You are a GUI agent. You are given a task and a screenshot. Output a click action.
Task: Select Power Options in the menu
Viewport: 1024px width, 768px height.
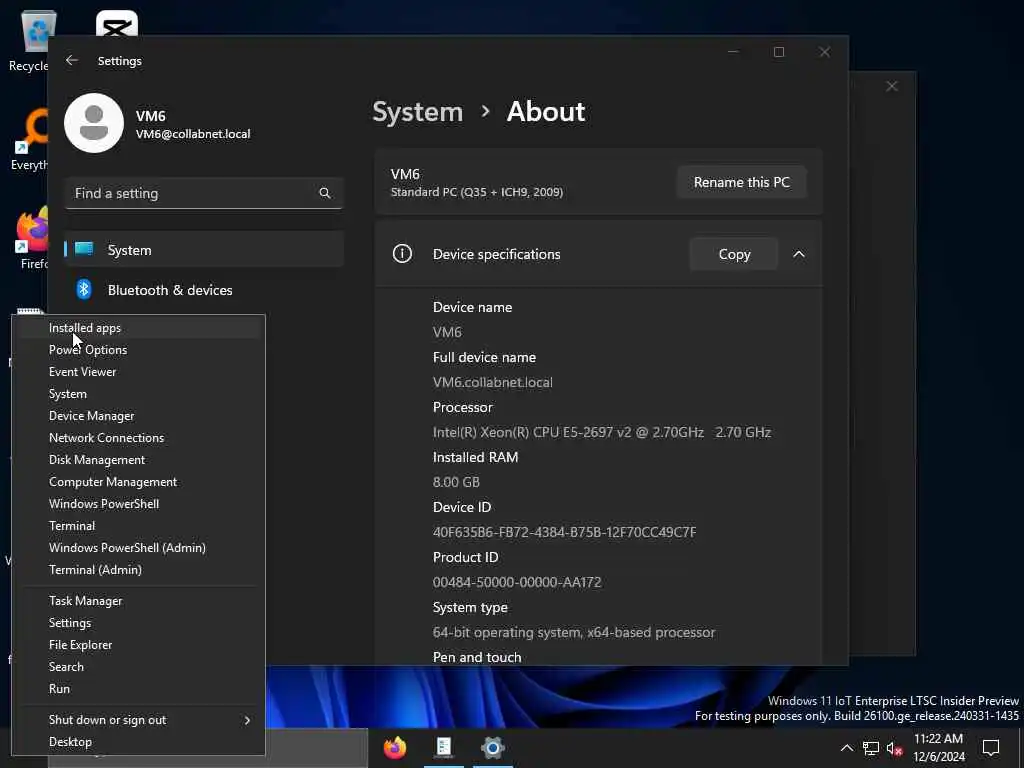point(138,350)
